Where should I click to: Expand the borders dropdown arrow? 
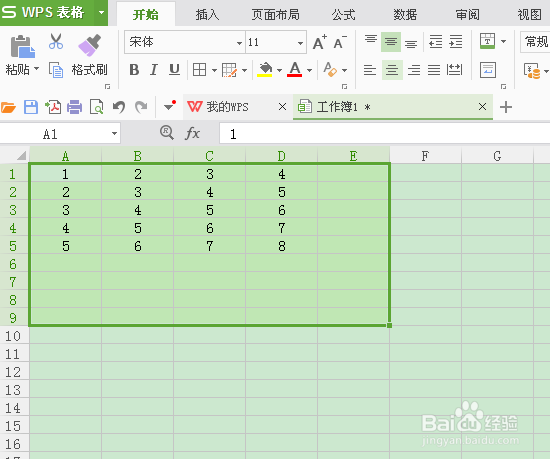click(214, 70)
